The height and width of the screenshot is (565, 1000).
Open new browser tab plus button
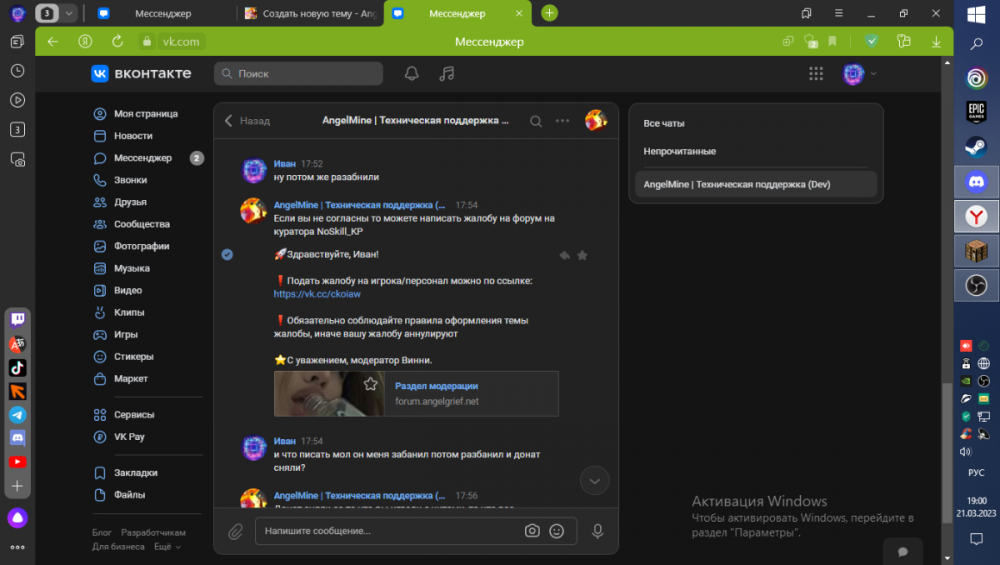coord(549,13)
